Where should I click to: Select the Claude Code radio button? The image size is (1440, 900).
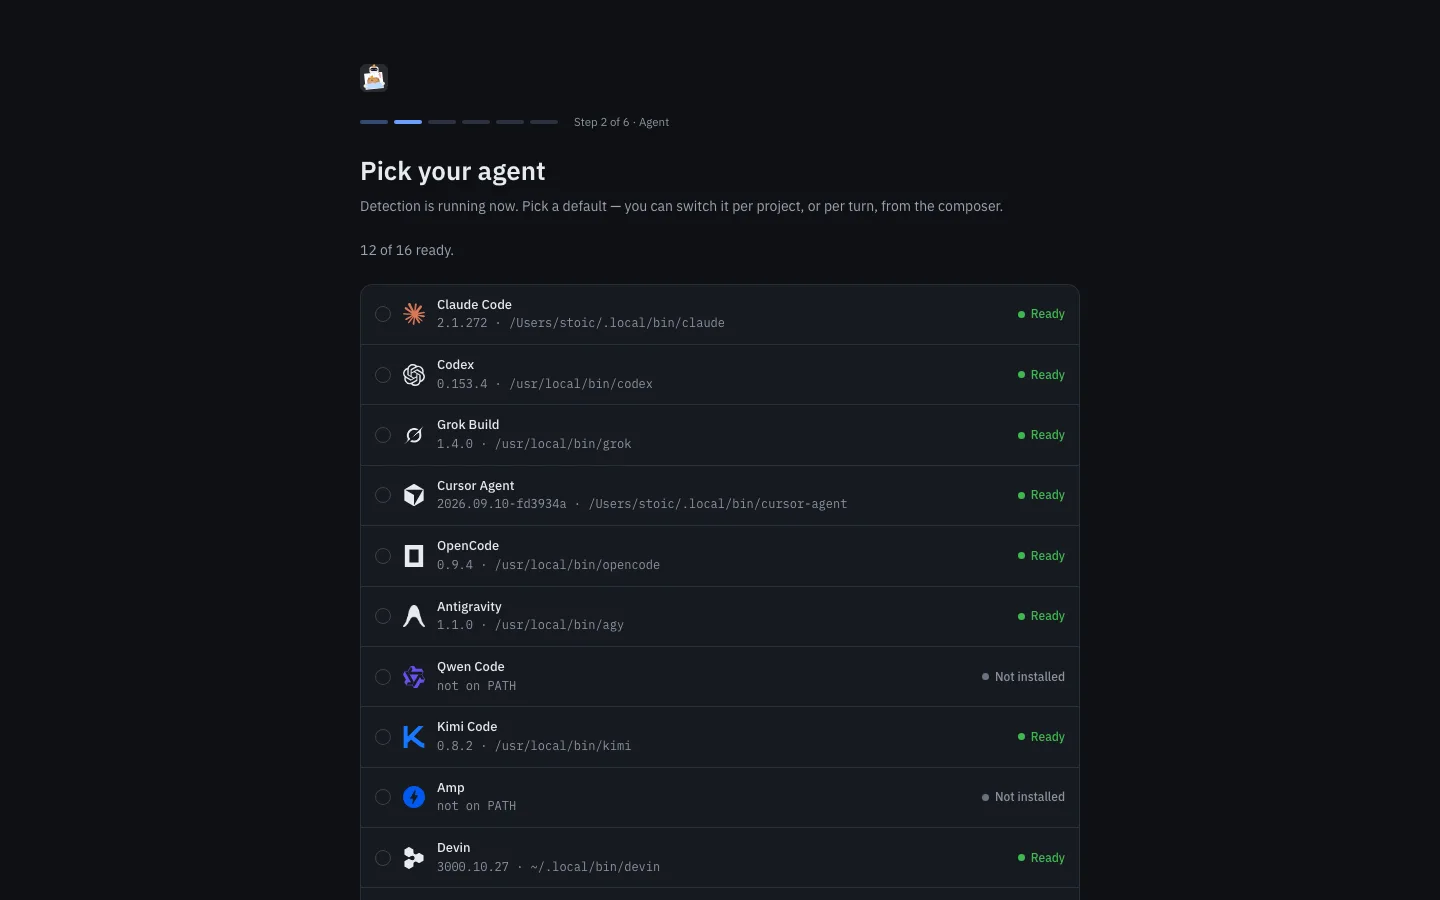383,314
